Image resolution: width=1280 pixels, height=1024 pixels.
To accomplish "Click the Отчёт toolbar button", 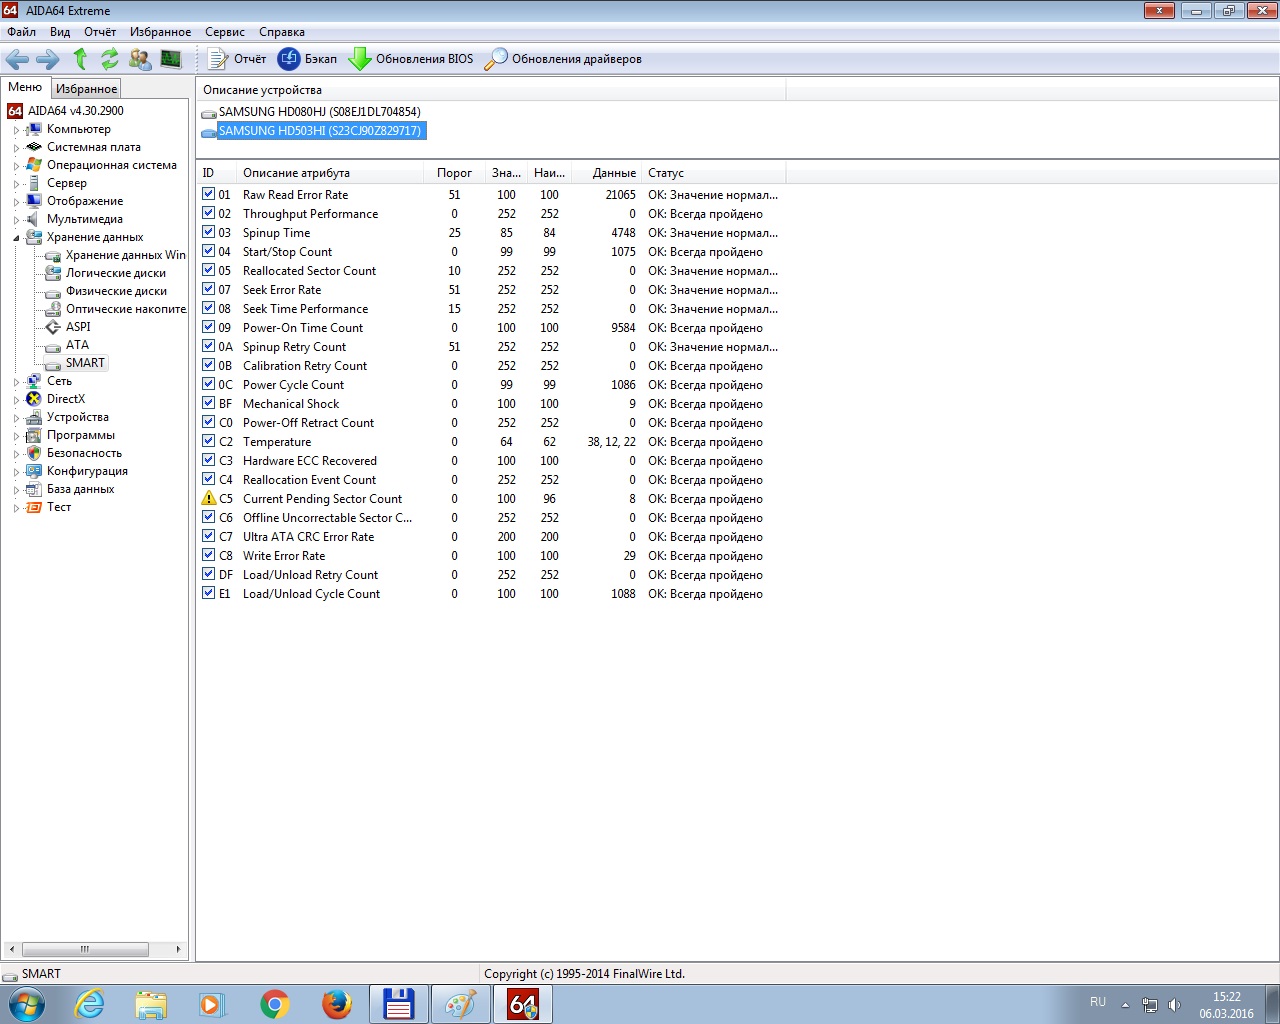I will pos(238,59).
